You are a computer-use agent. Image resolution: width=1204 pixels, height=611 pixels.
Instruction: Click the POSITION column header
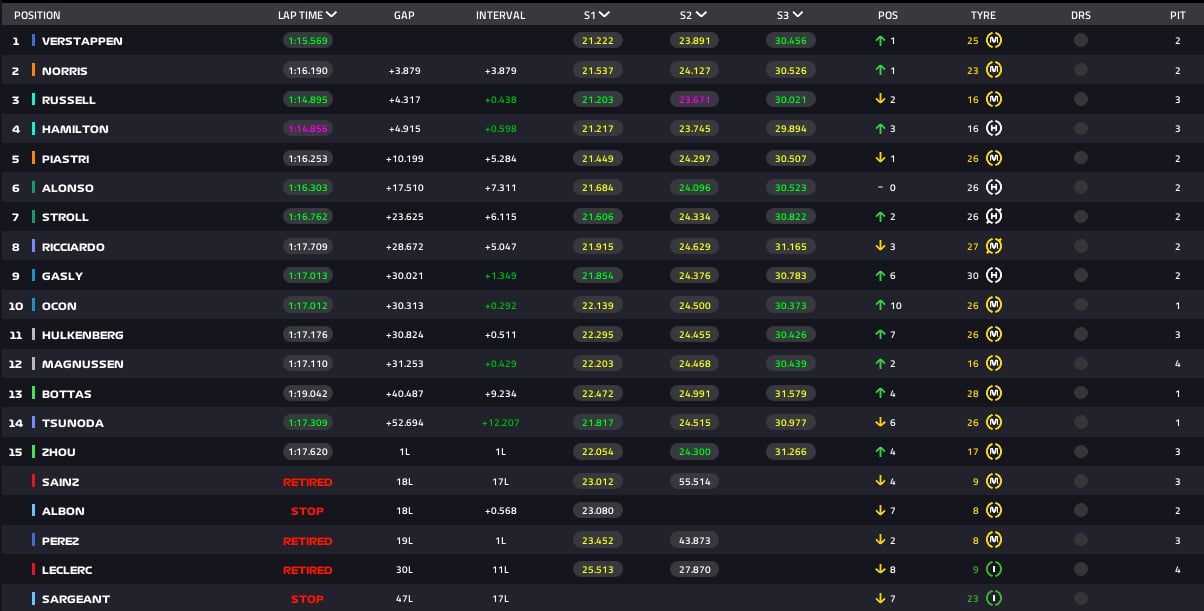[x=37, y=16]
